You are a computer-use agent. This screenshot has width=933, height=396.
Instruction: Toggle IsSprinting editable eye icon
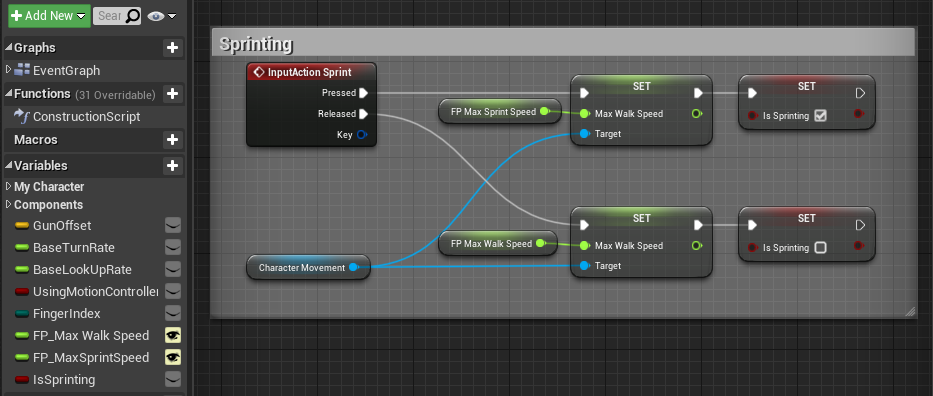173,379
